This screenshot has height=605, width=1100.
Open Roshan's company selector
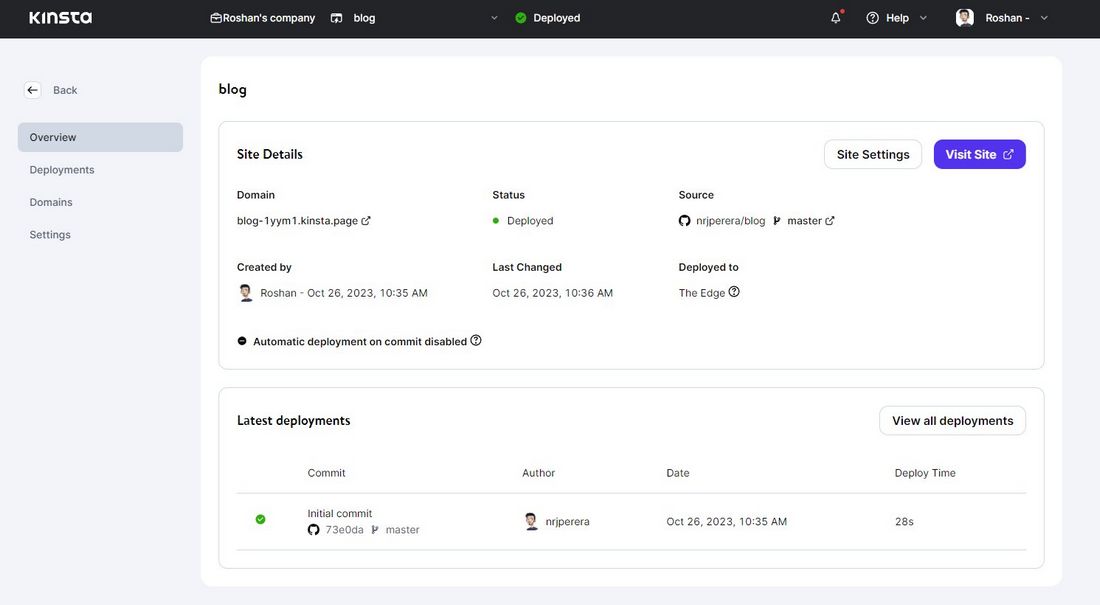pyautogui.click(x=263, y=18)
